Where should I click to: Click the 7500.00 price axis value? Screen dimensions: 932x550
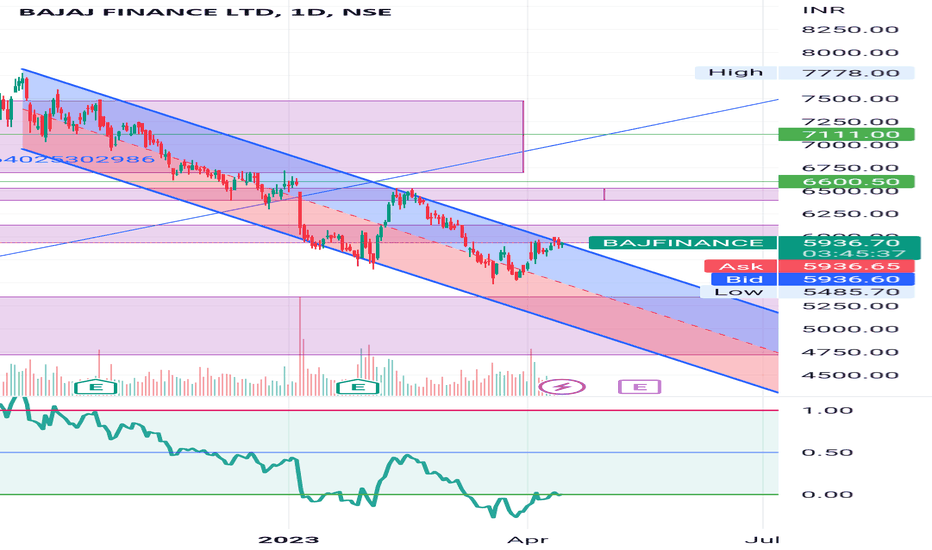tap(850, 99)
